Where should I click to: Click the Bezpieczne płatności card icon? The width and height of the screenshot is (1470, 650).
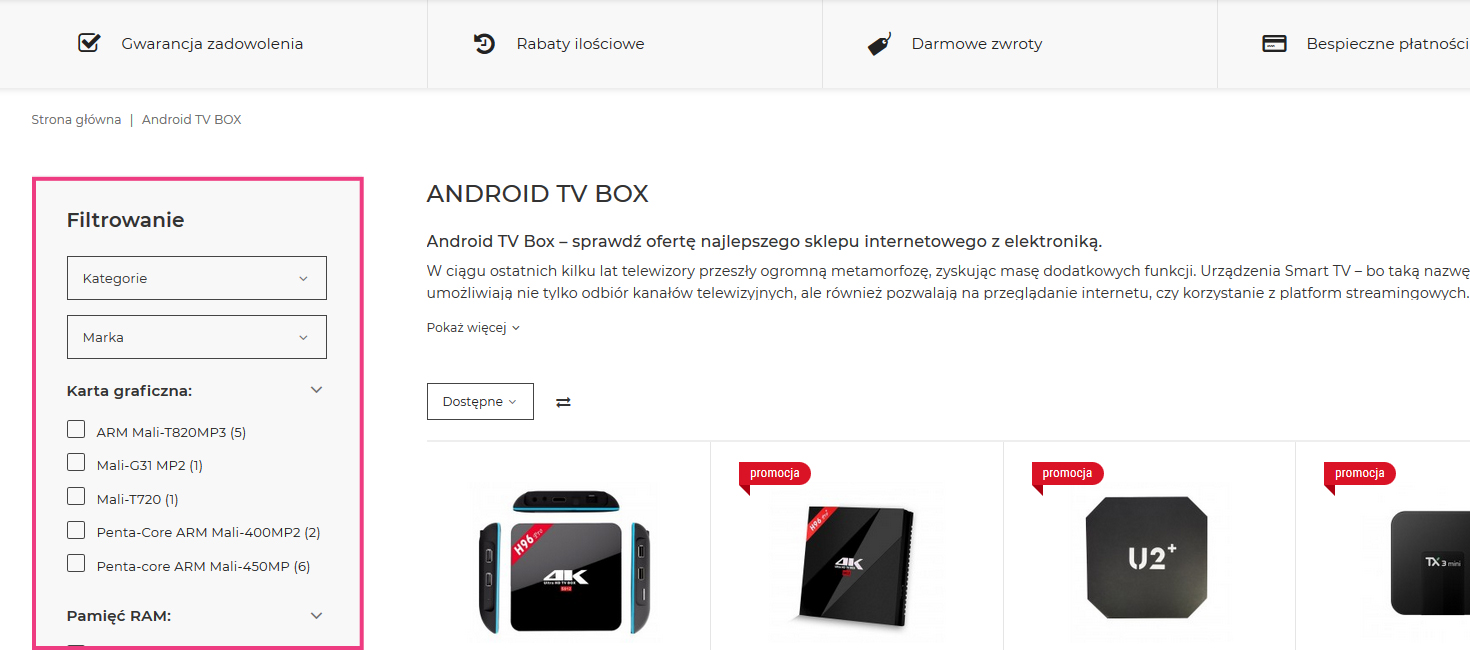coord(1274,44)
